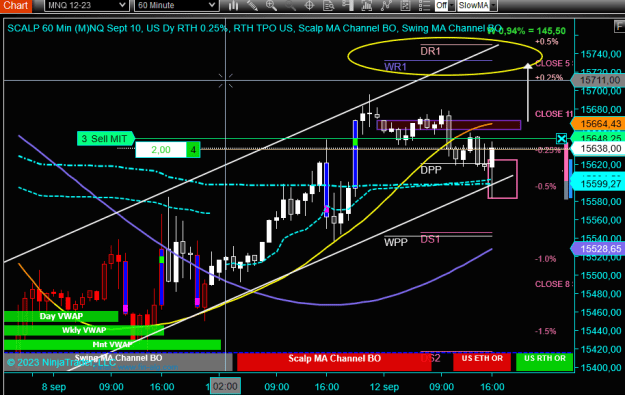Toggle the cross hair cursor icon
This screenshot has width=625, height=395.
tap(309, 5)
